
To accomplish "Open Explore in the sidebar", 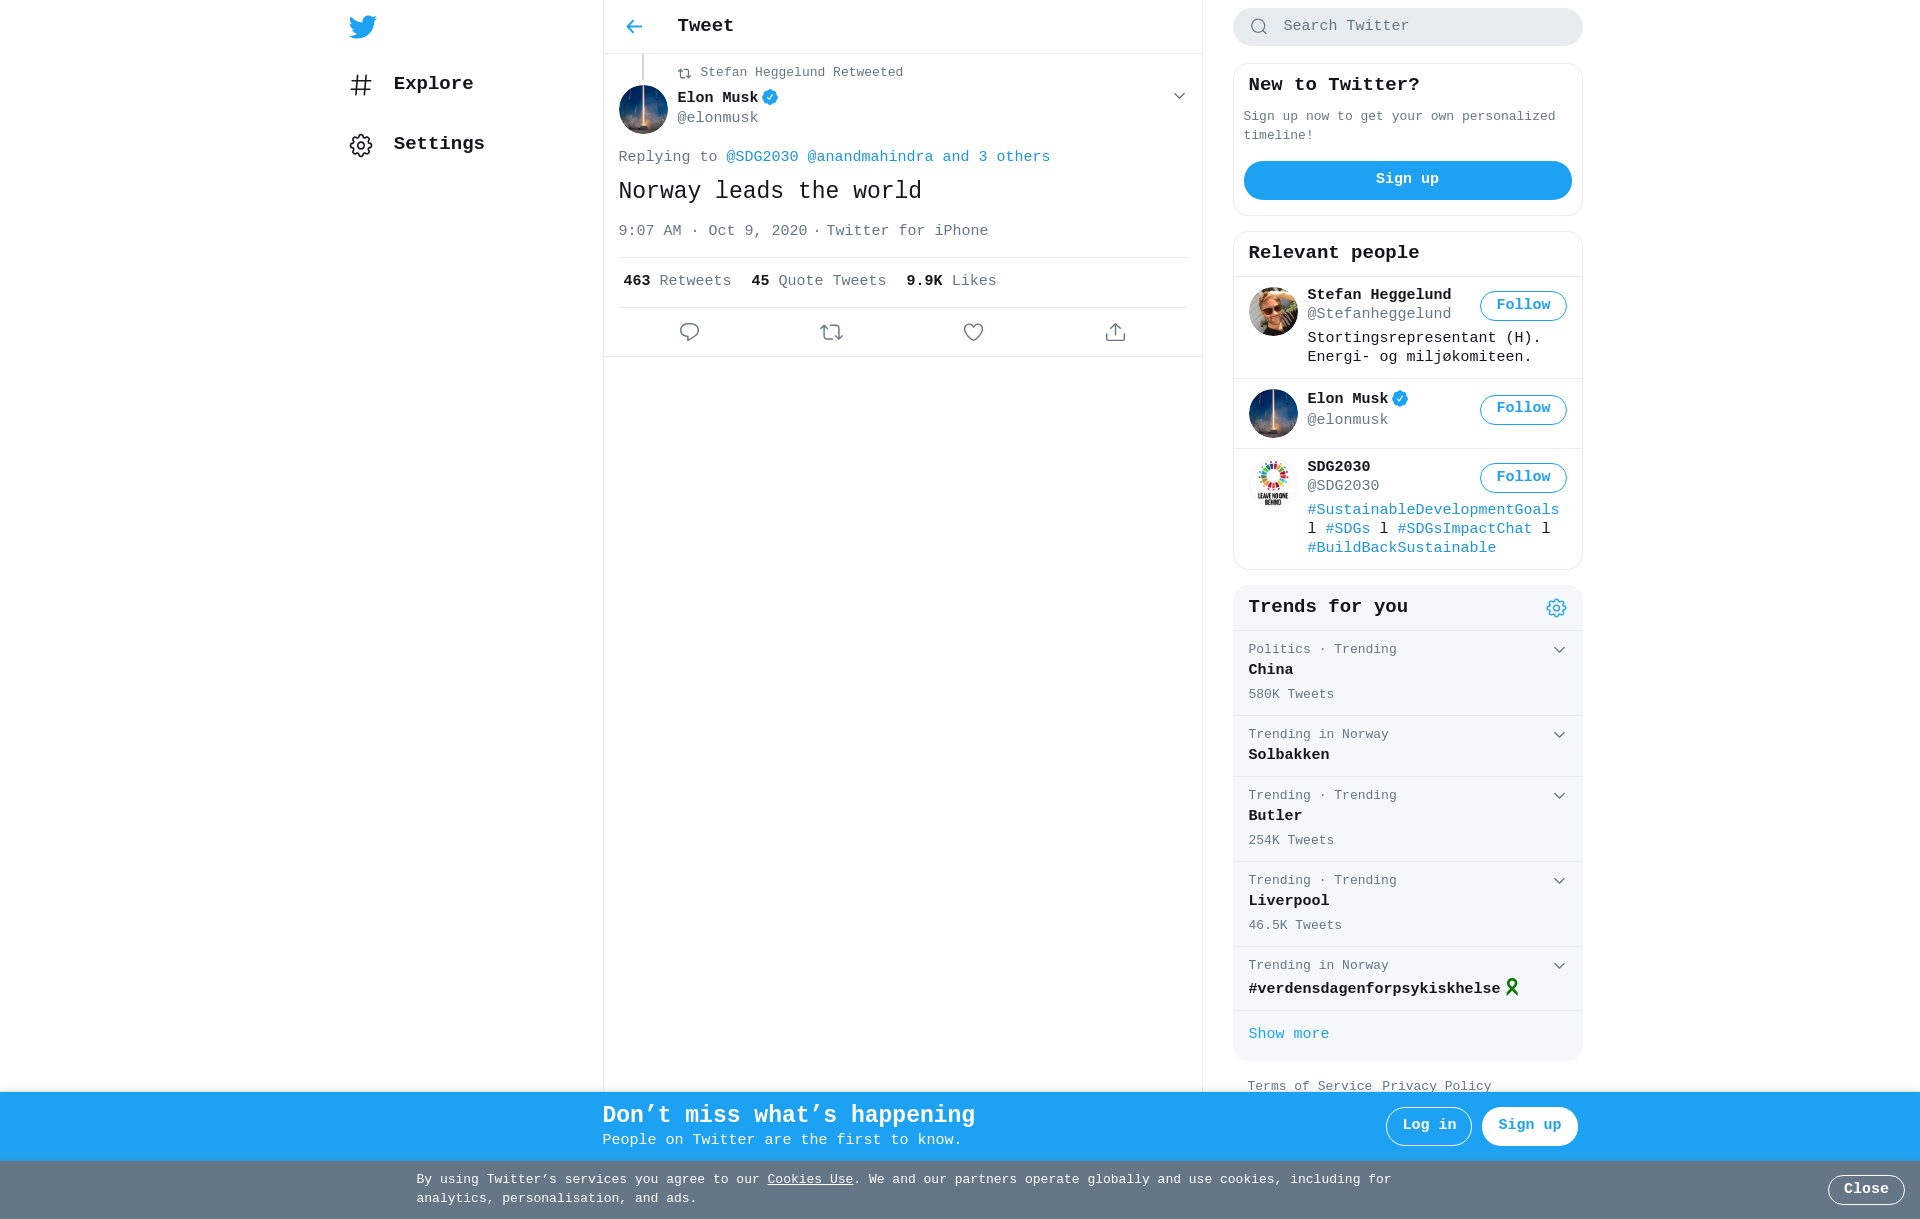I will click(x=411, y=84).
